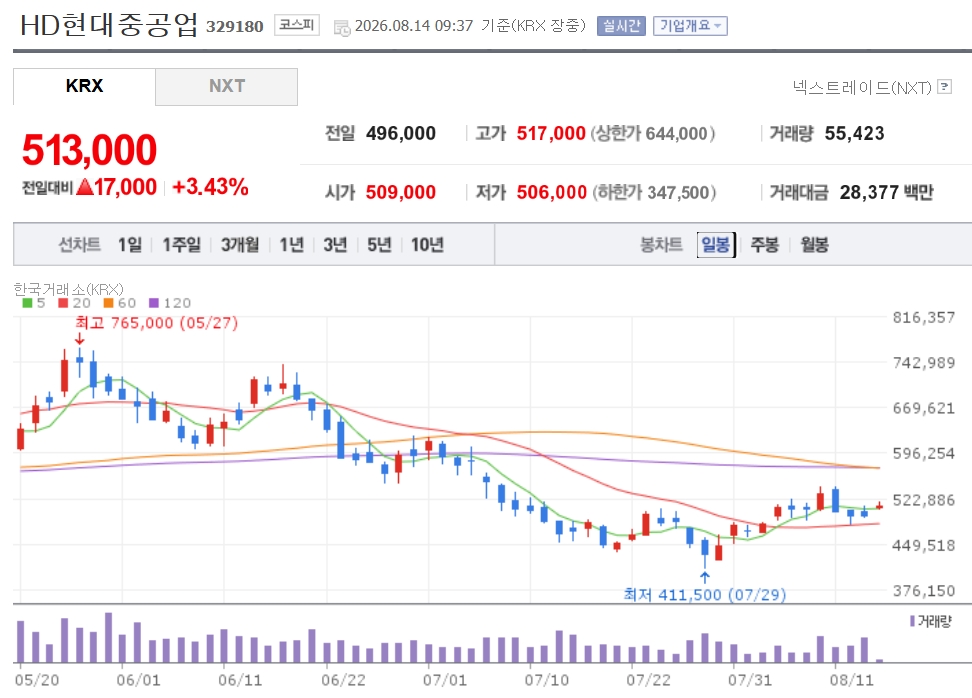
Task: Select the 5년 line chart period
Action: tap(379, 245)
